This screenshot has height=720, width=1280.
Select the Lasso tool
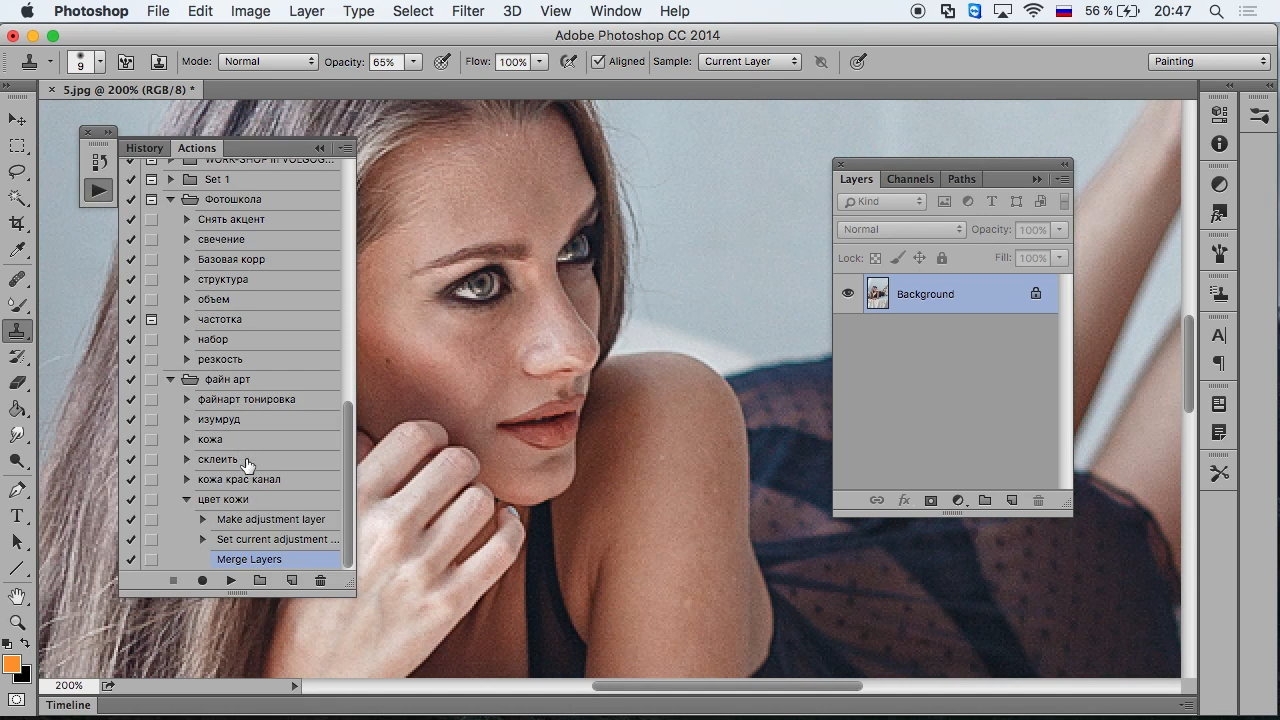(17, 172)
